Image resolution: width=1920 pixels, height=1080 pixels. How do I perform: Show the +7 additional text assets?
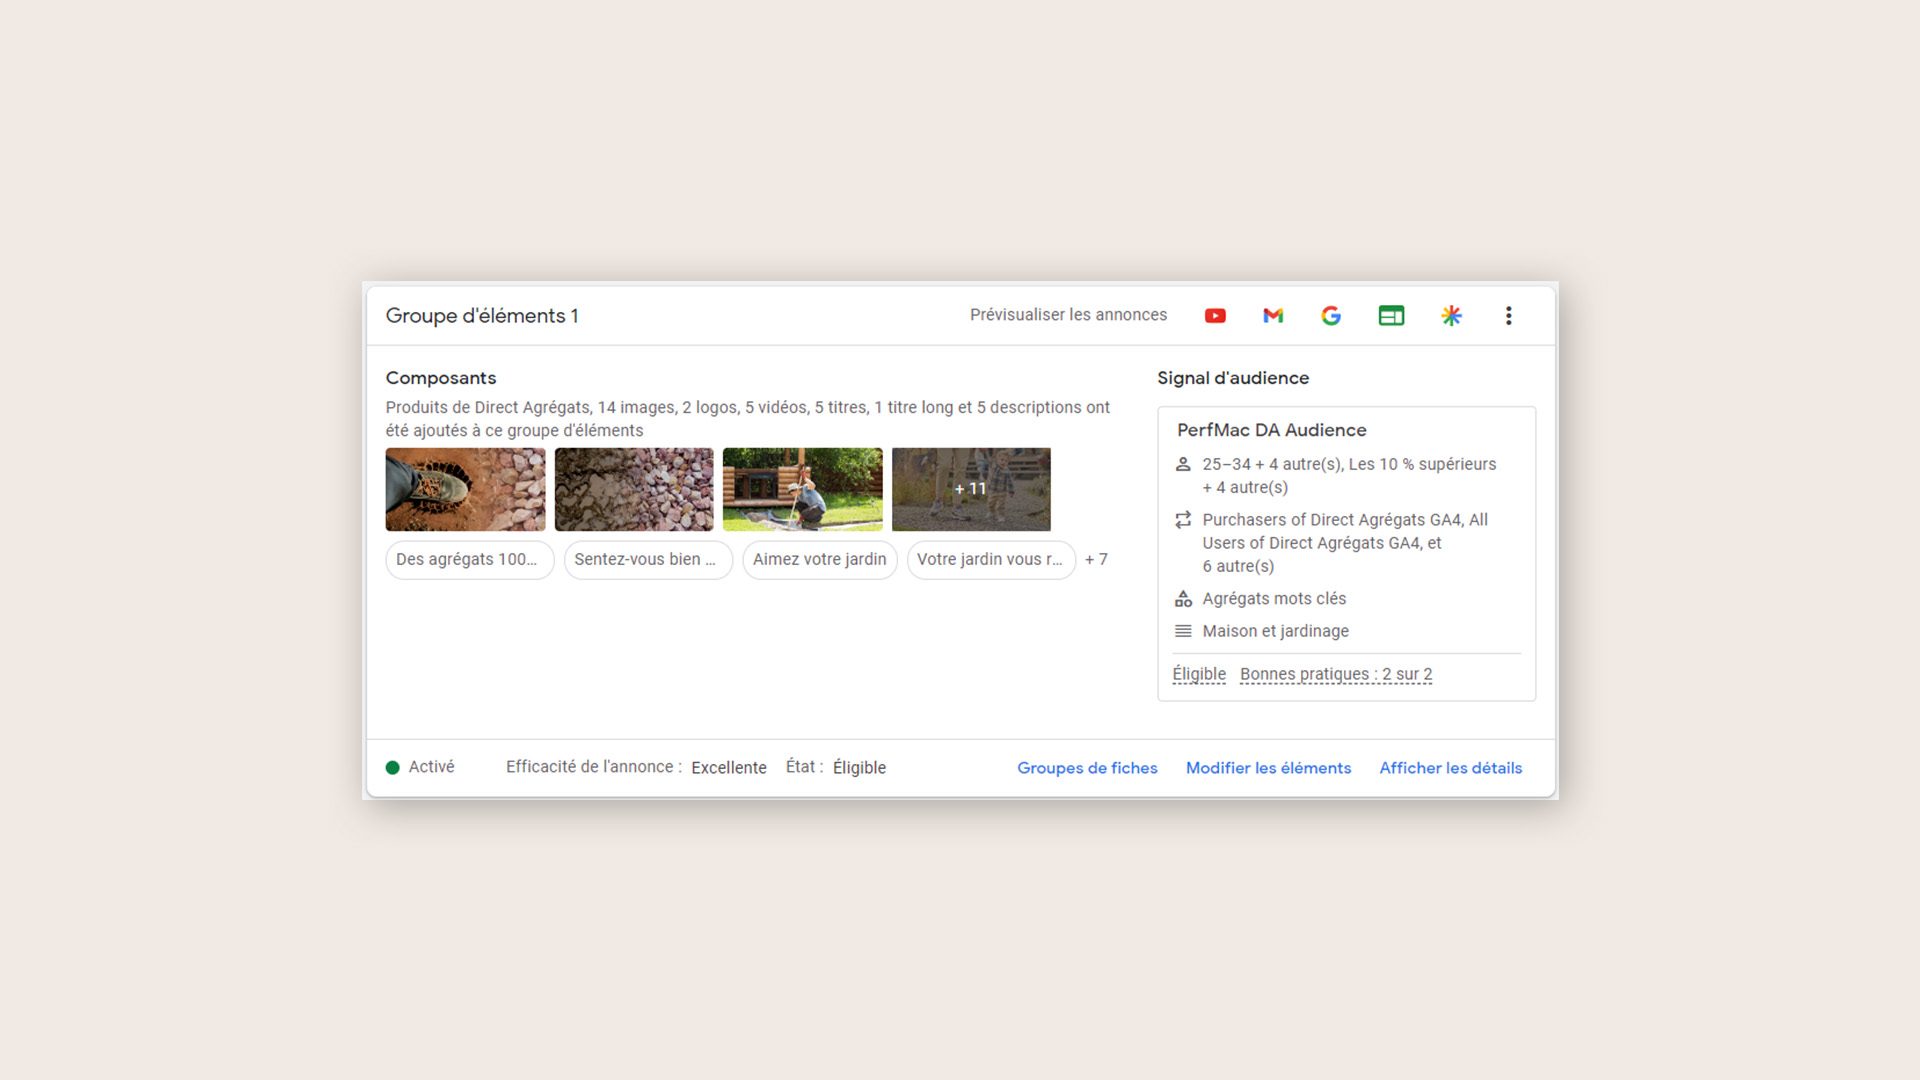click(1096, 560)
